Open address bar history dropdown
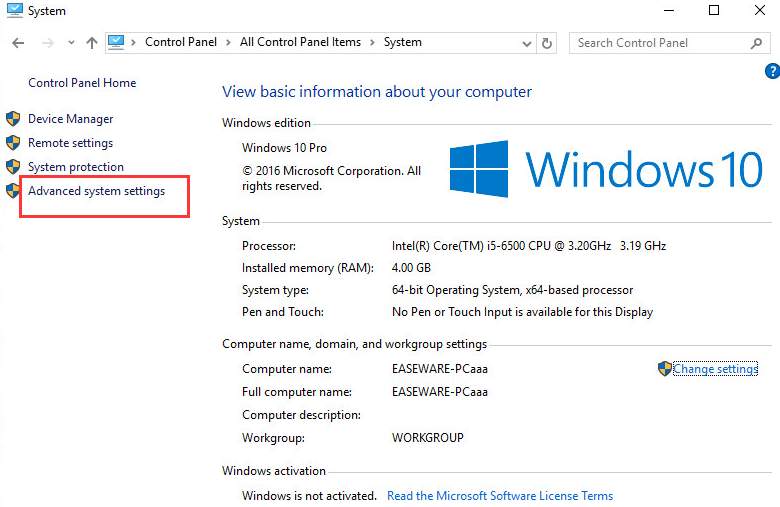Screen dimensions: 780x507 coord(527,44)
